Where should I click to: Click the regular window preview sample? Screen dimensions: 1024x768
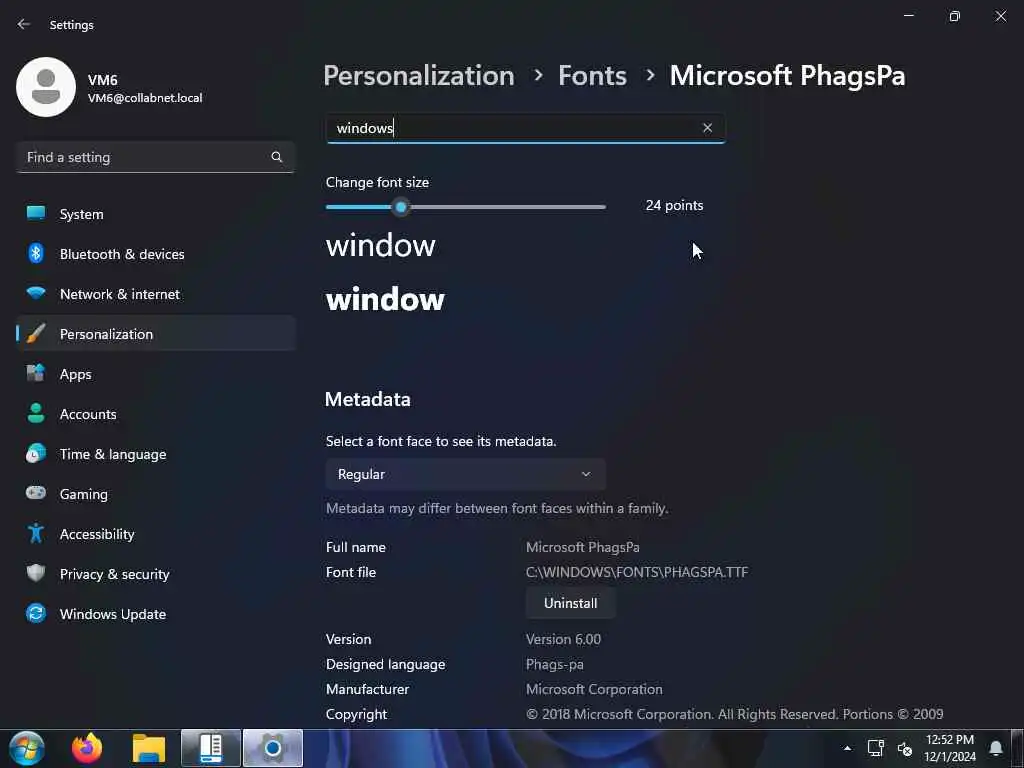coord(381,246)
